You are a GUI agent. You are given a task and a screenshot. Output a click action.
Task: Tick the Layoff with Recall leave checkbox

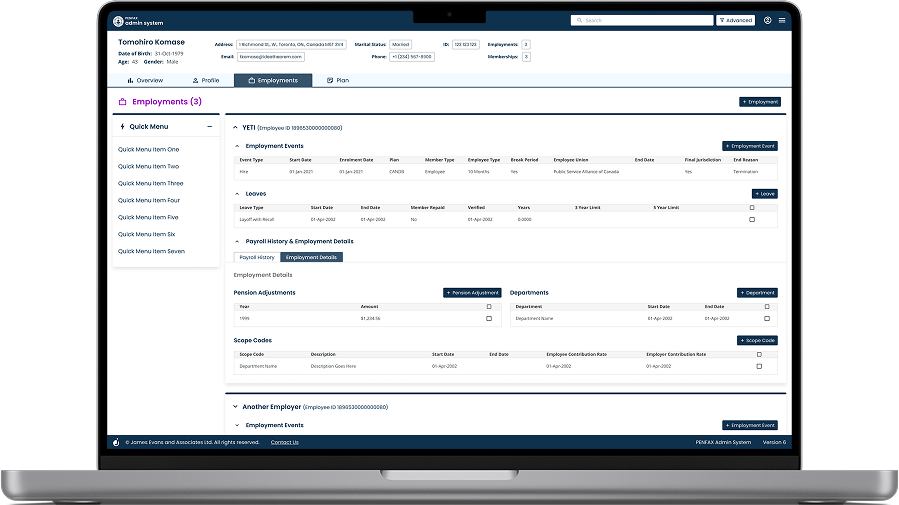(x=752, y=219)
